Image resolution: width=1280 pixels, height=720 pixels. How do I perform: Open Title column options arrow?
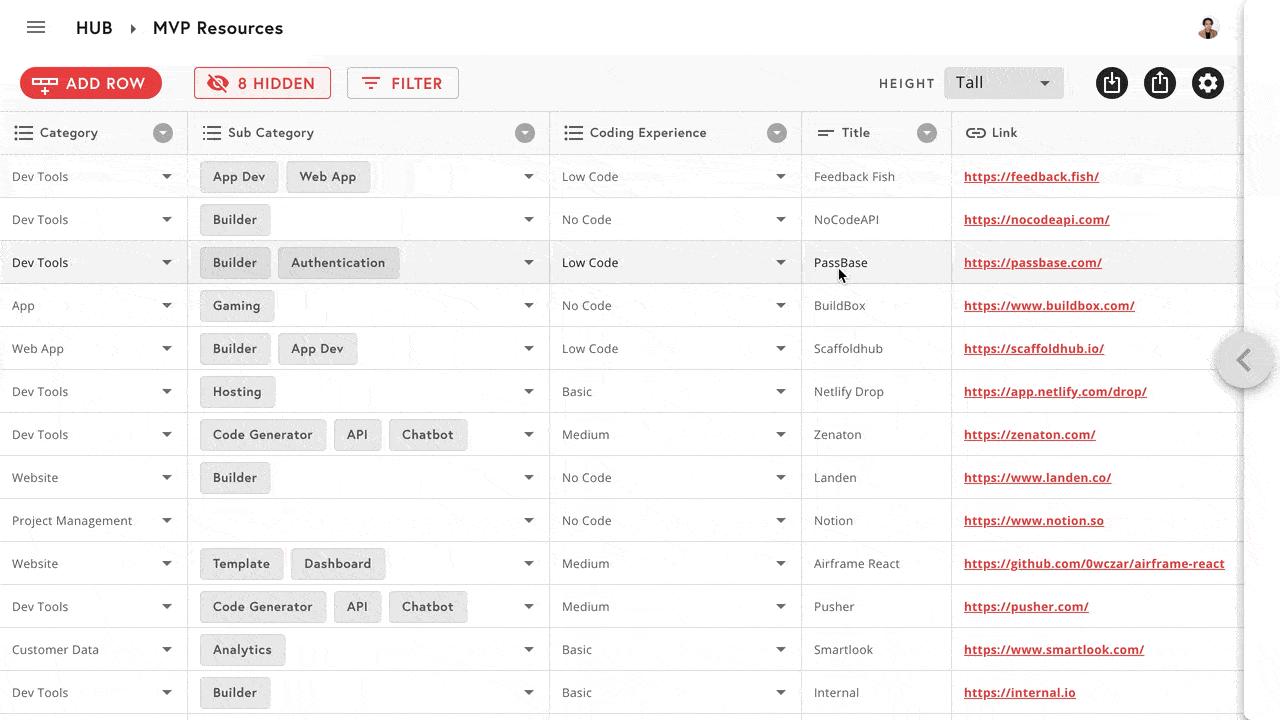click(927, 133)
